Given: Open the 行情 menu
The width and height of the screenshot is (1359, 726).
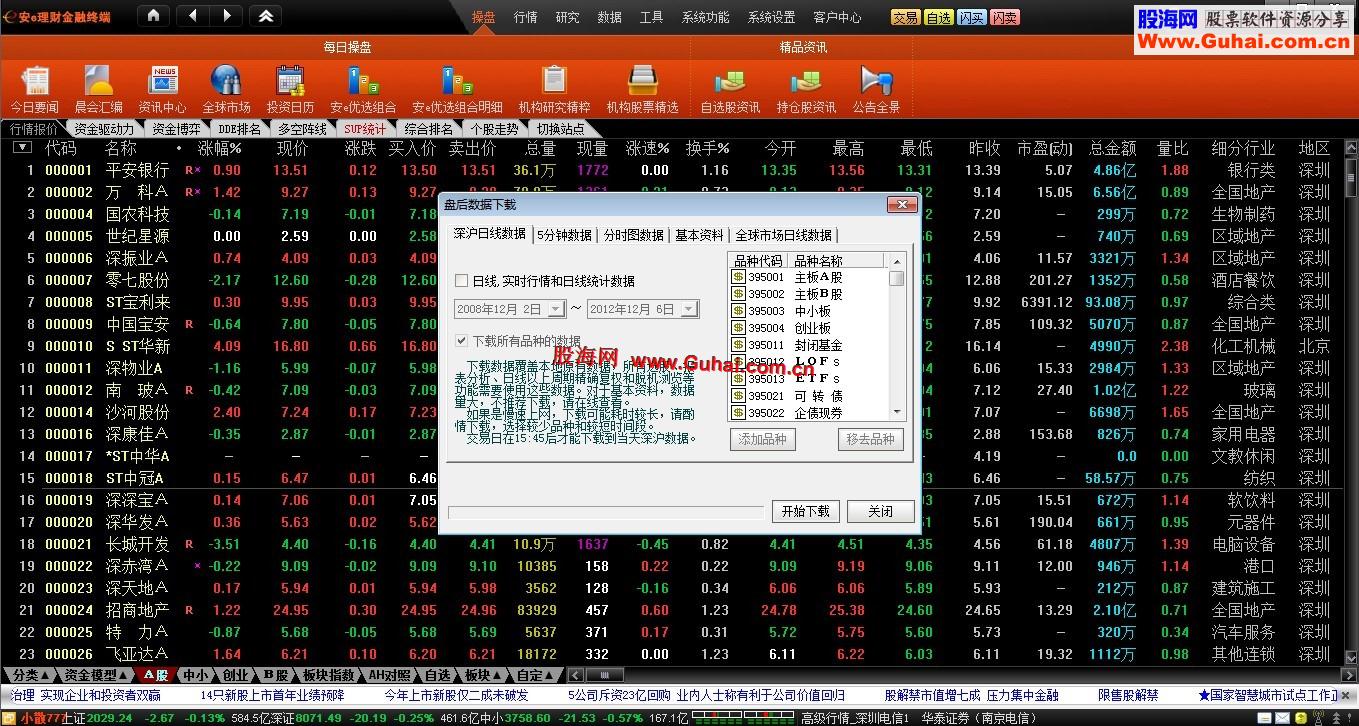Looking at the screenshot, I should tap(526, 17).
